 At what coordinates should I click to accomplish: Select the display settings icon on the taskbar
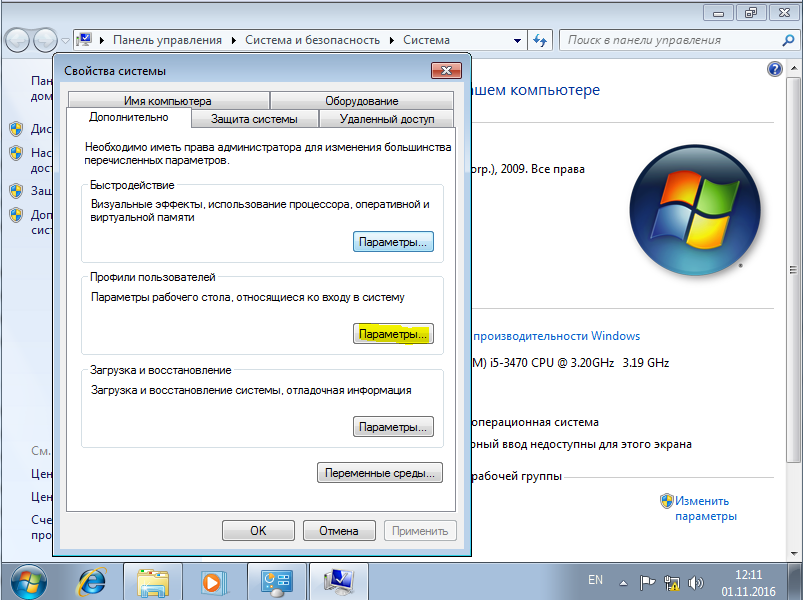pos(275,580)
